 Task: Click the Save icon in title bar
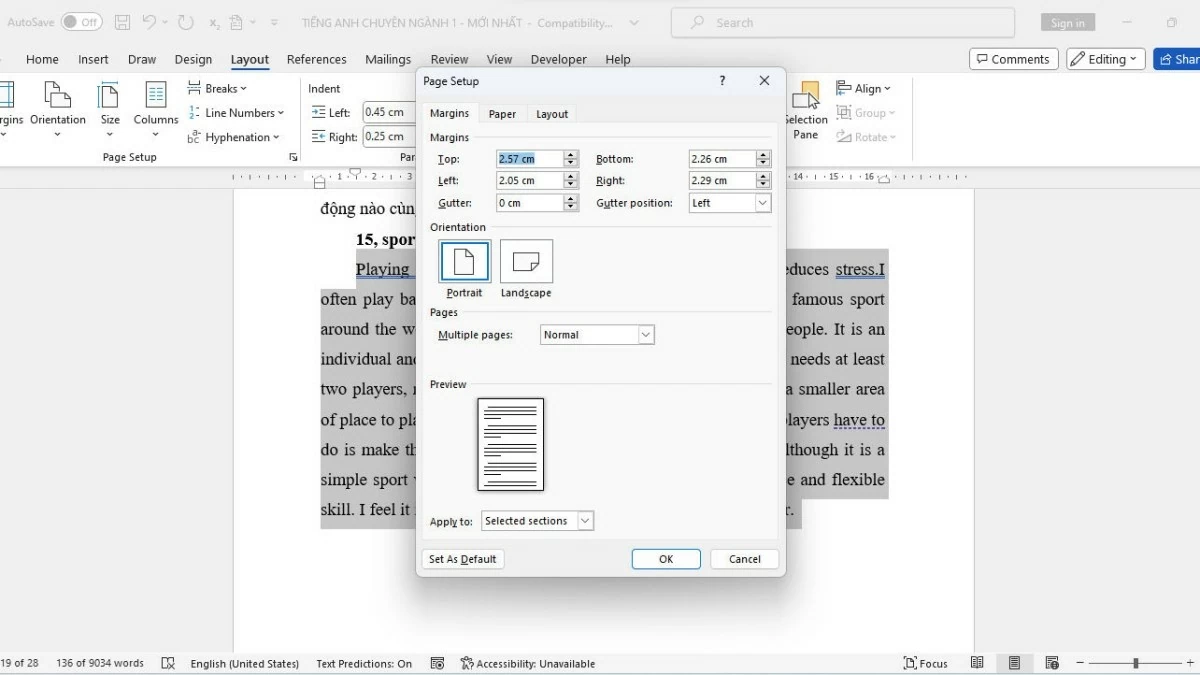[122, 22]
